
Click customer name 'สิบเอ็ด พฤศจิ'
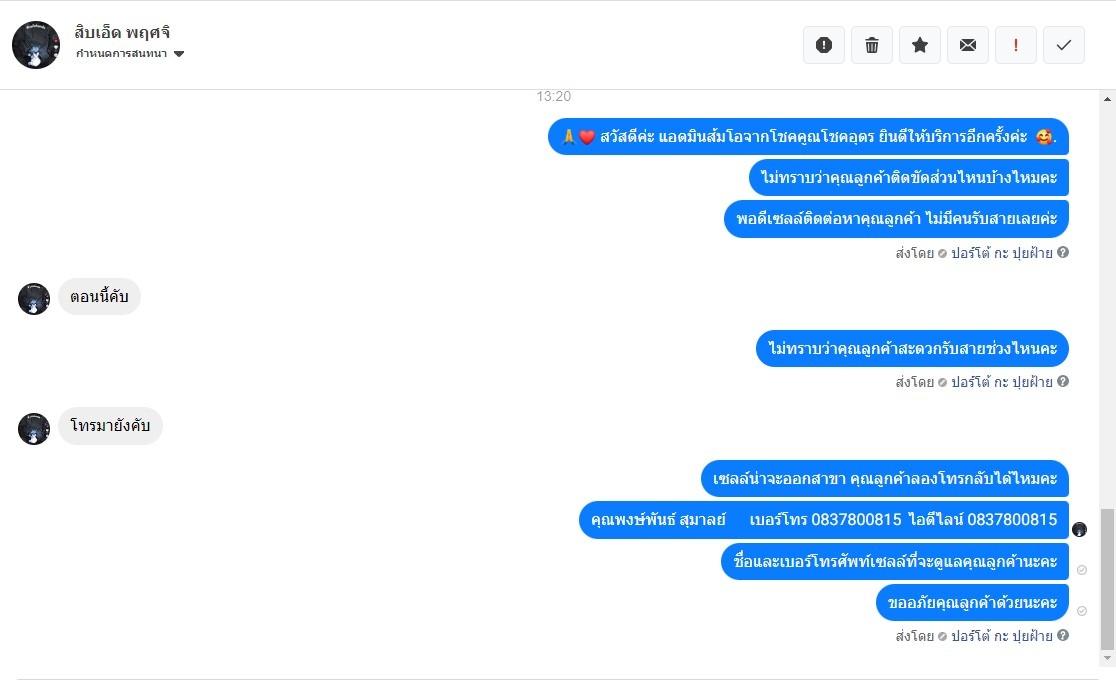click(122, 32)
